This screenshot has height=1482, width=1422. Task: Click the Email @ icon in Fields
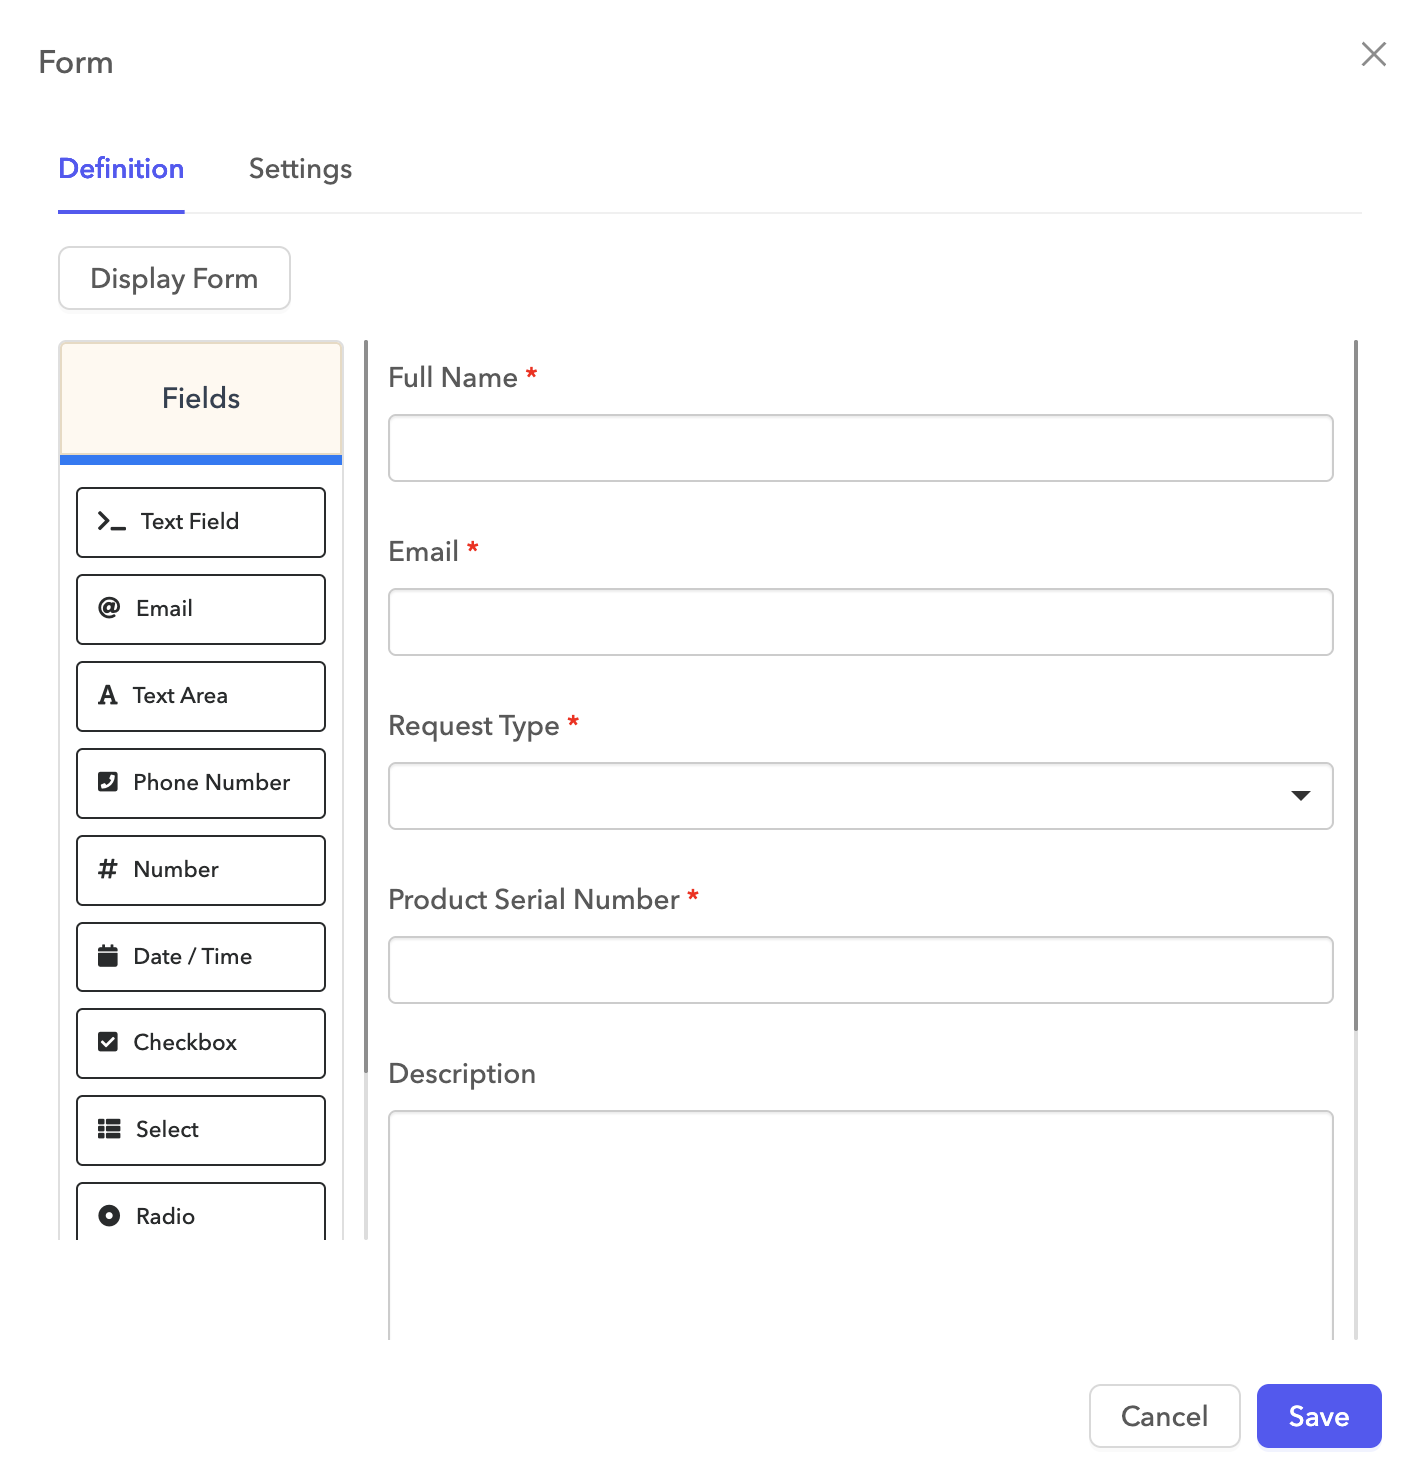tap(109, 608)
